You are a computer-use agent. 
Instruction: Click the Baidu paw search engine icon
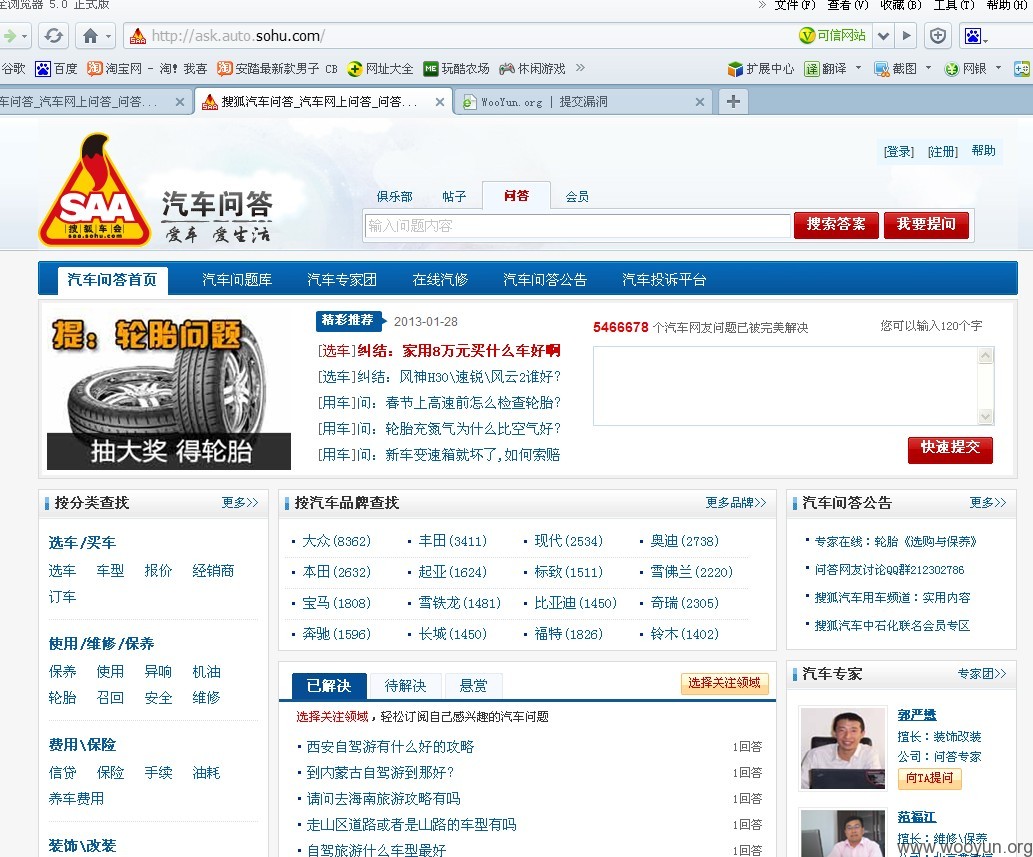[x=972, y=36]
